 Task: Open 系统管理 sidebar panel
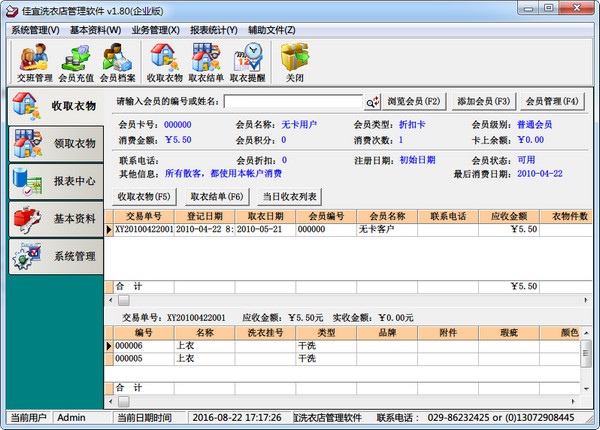point(56,256)
